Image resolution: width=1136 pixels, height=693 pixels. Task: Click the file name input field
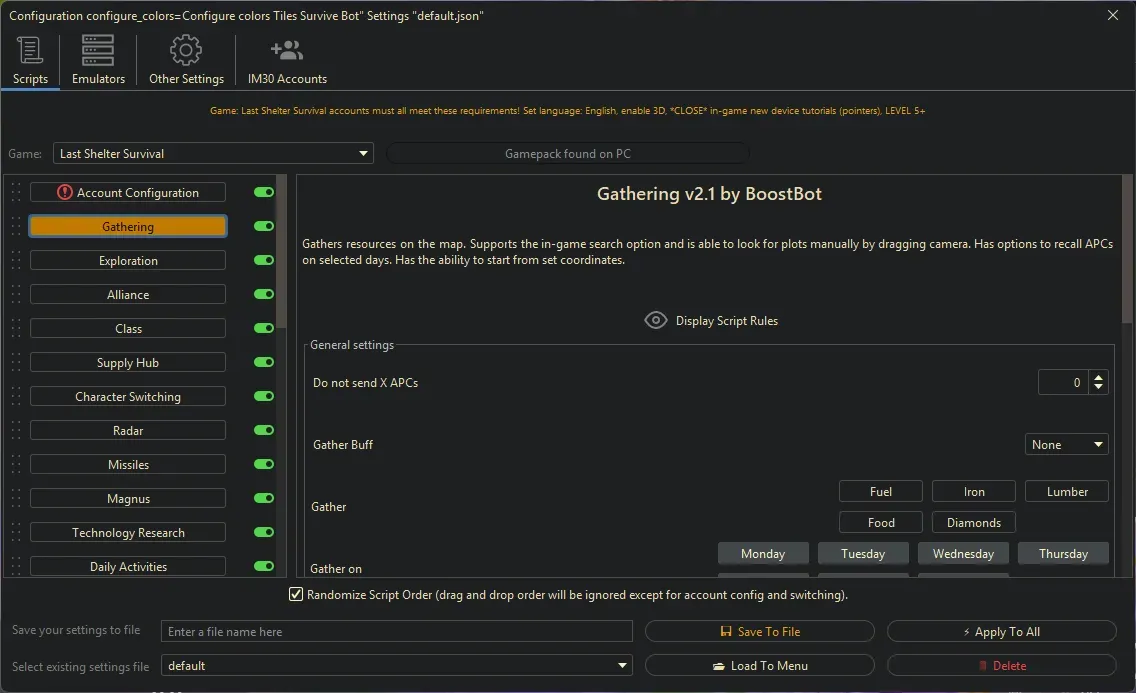396,631
